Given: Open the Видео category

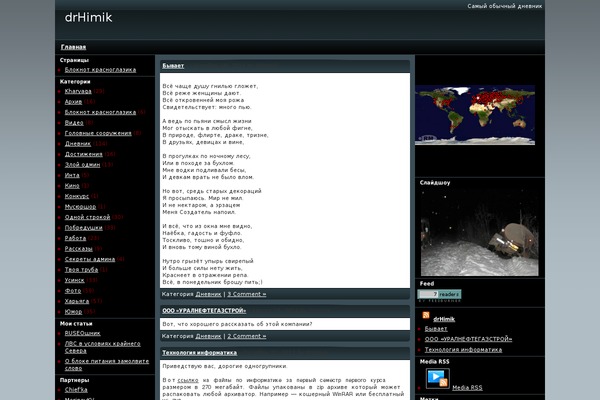Looking at the screenshot, I should (x=74, y=123).
